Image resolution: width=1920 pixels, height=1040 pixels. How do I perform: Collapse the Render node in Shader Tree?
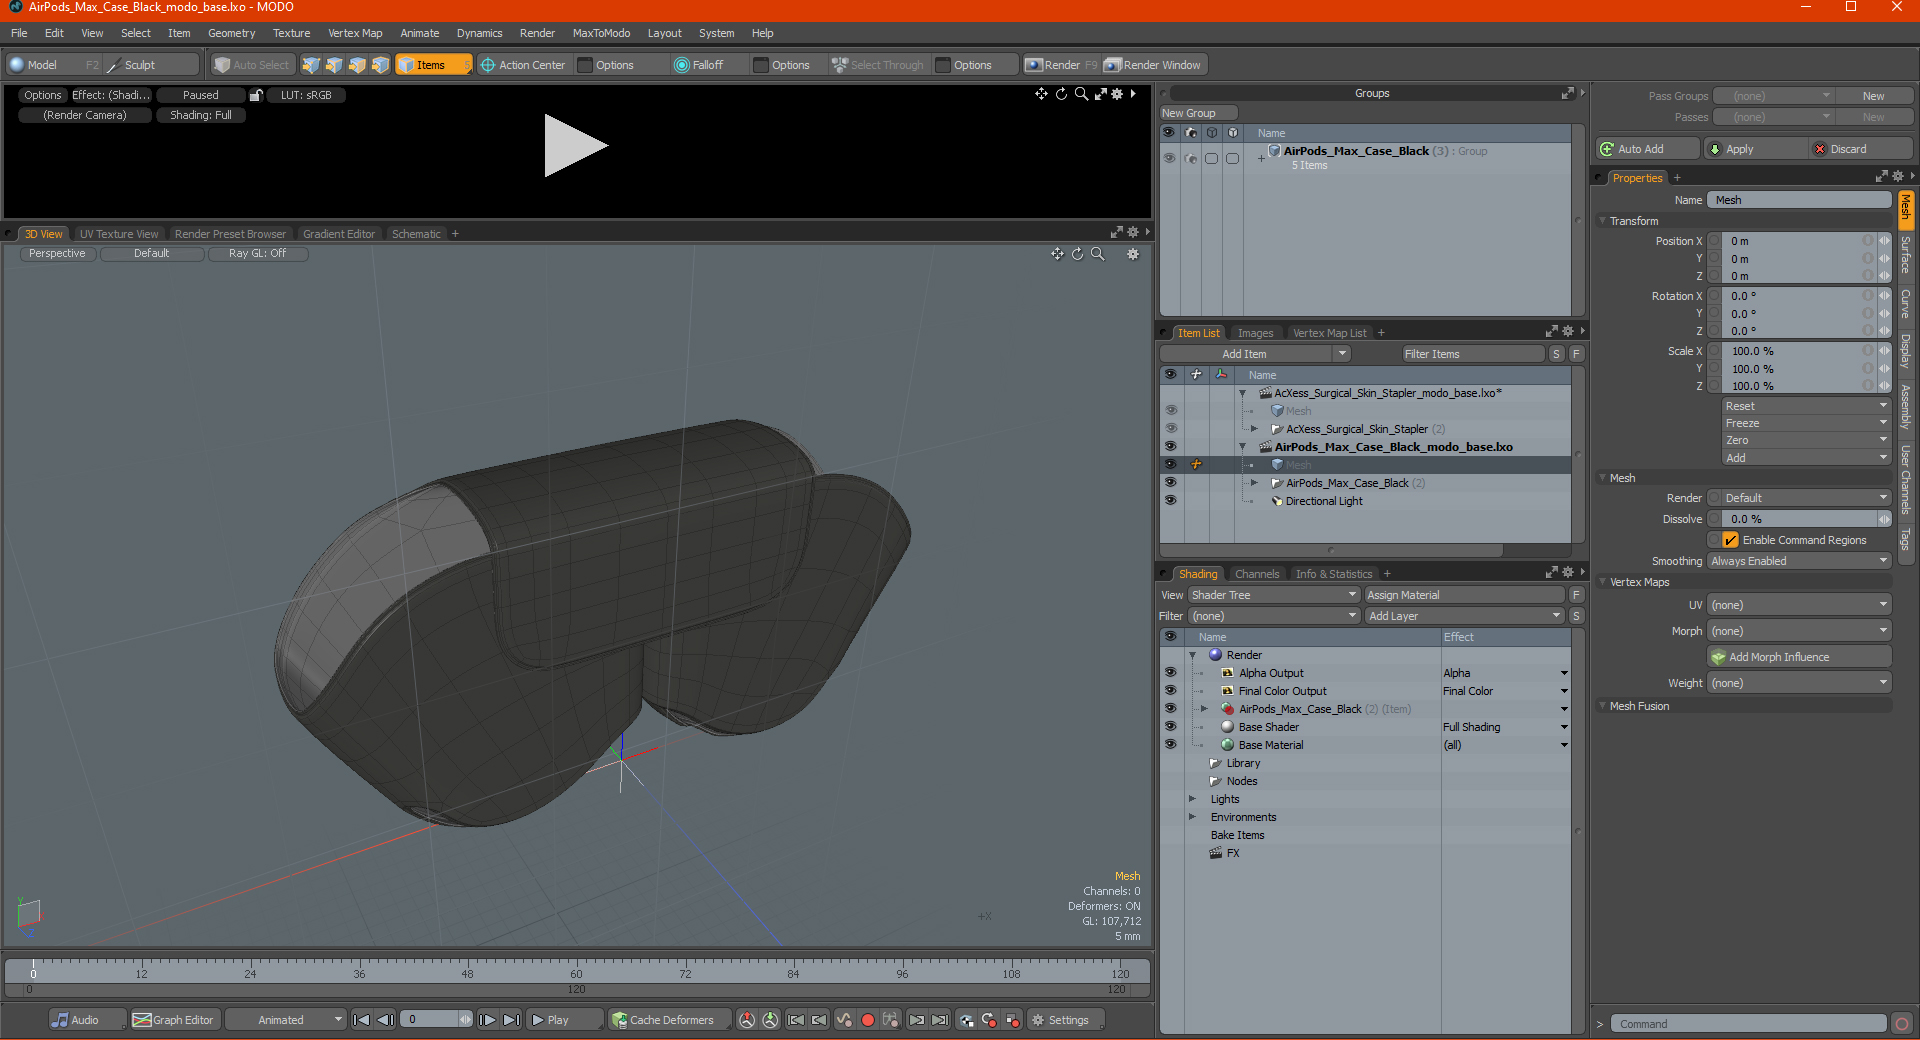pos(1192,655)
